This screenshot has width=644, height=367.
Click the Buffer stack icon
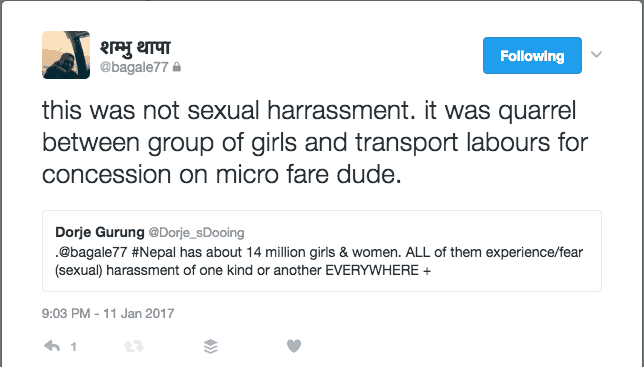[211, 346]
